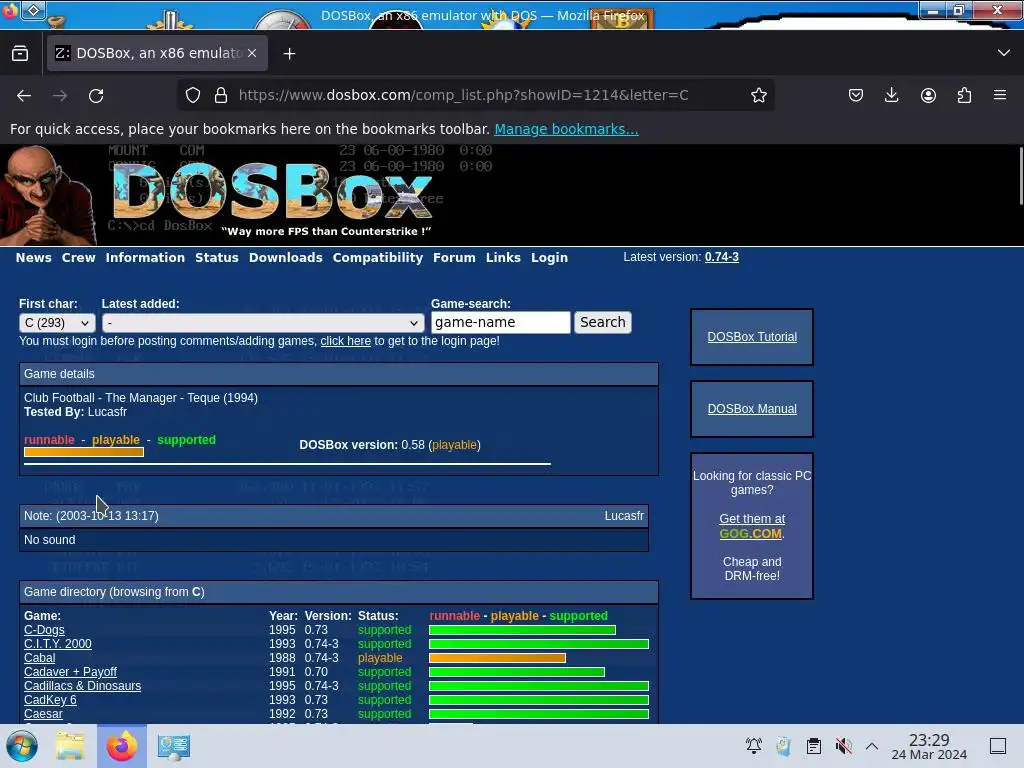Close the DOSBox tab
This screenshot has width=1024, height=768.
pyautogui.click(x=252, y=54)
